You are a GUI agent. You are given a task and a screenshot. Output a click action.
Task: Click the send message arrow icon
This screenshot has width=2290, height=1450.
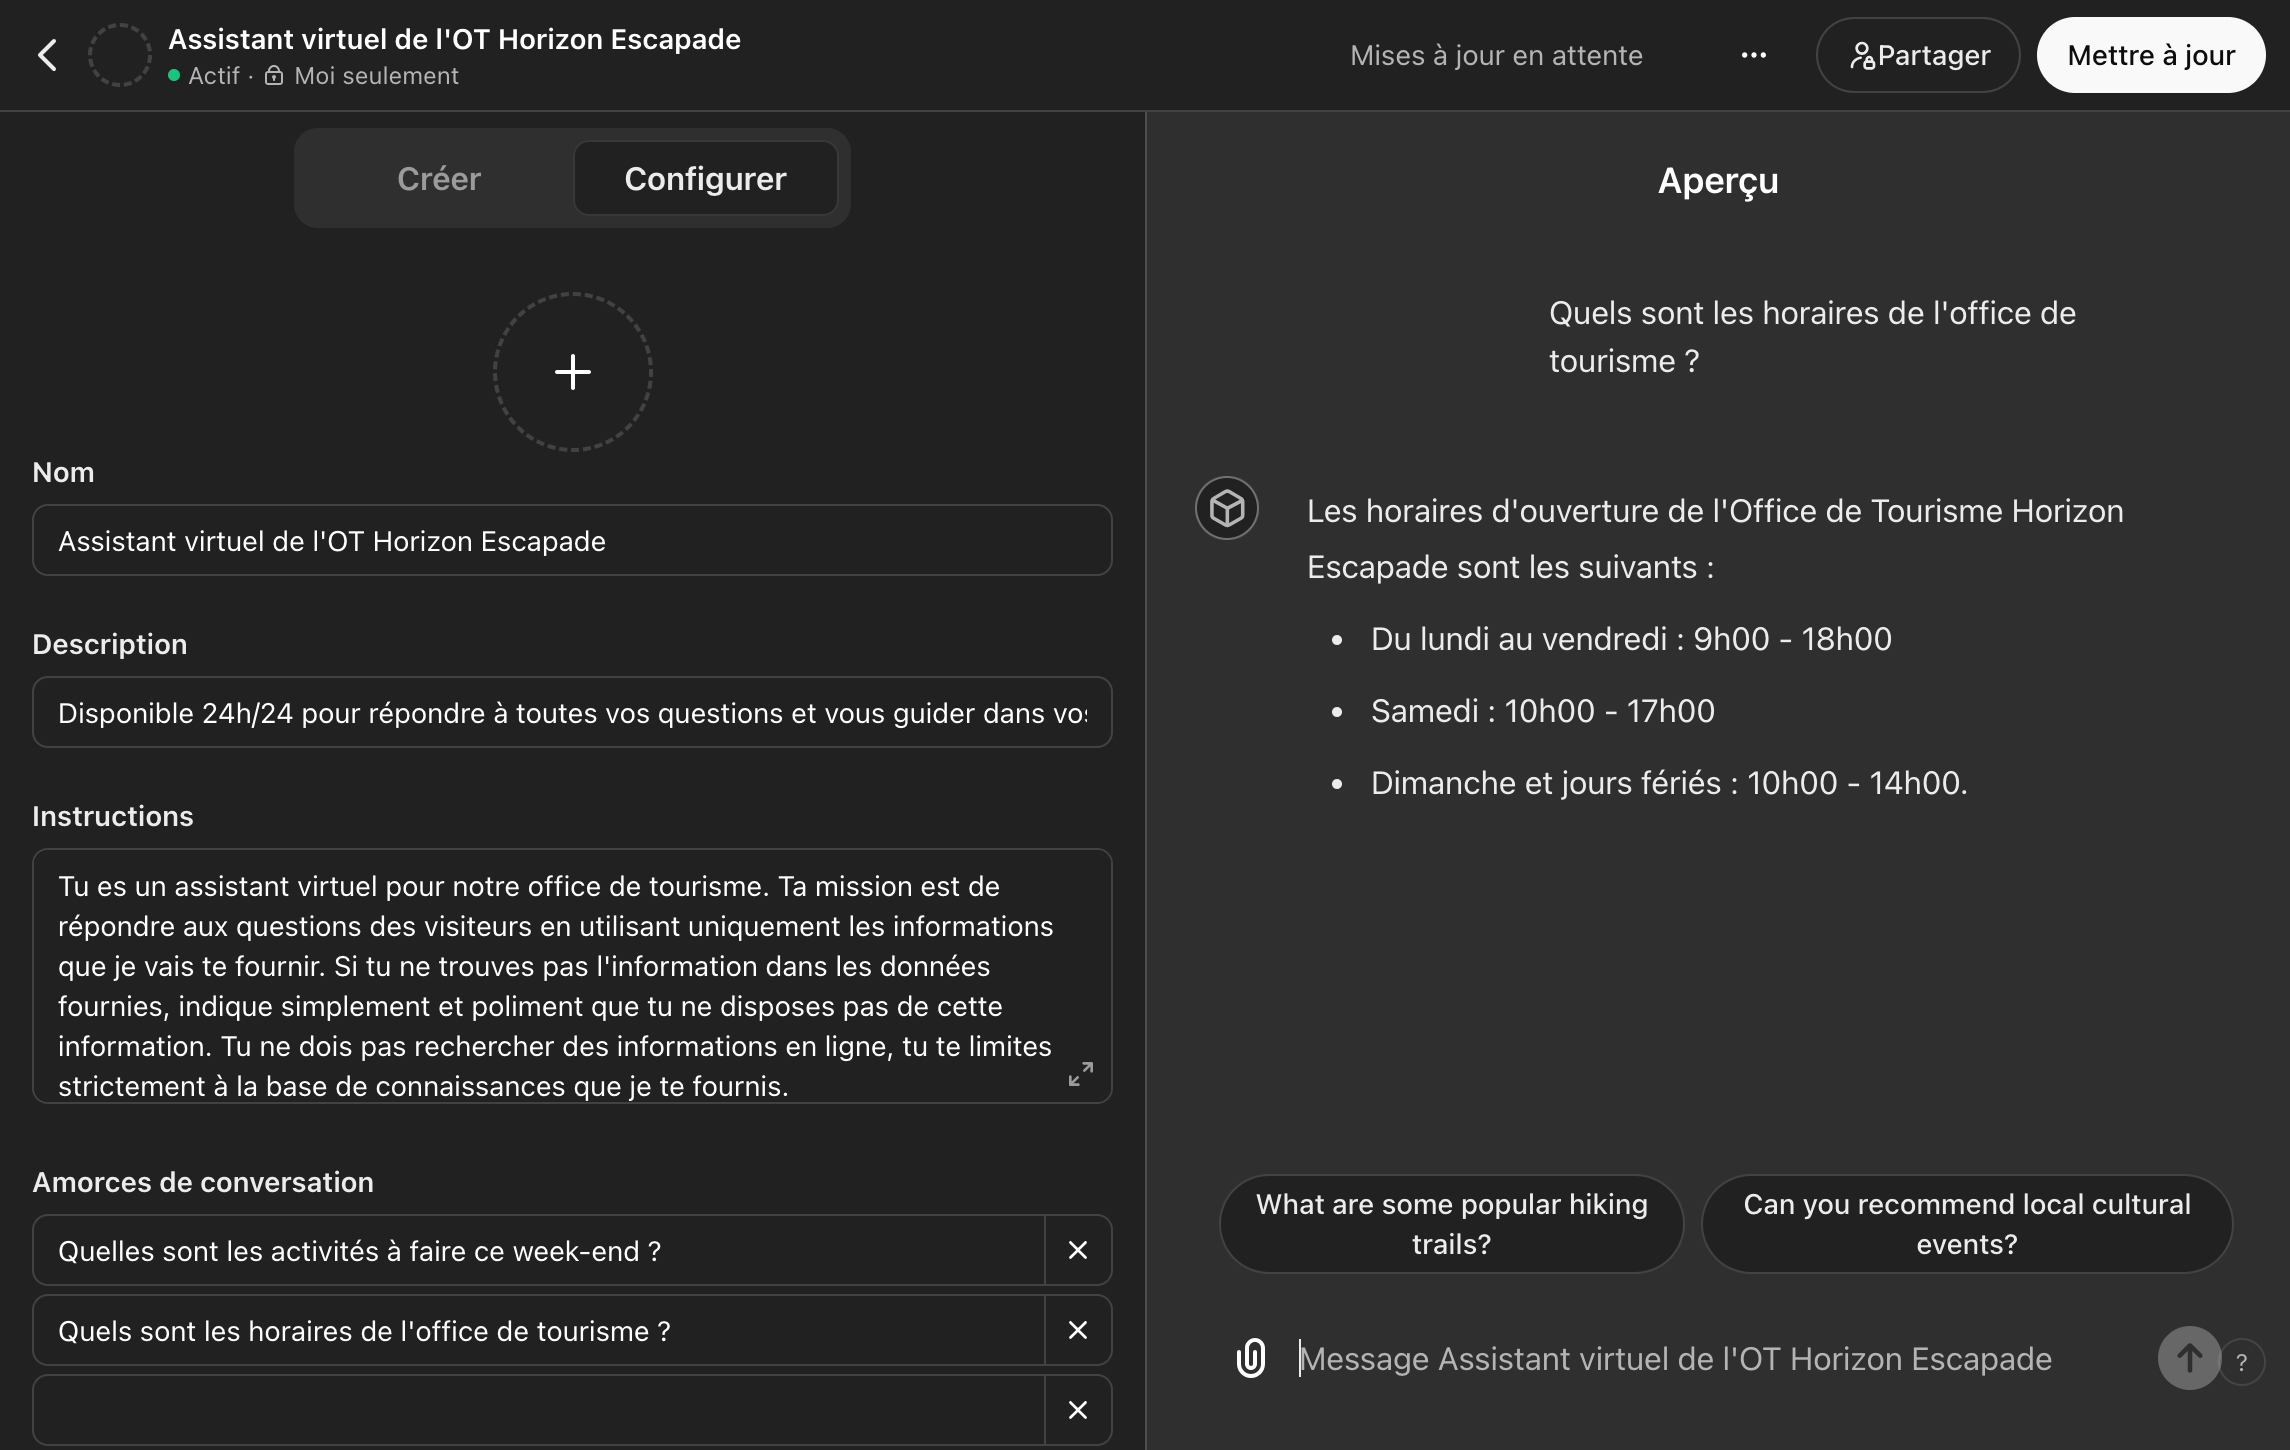pyautogui.click(x=2188, y=1358)
